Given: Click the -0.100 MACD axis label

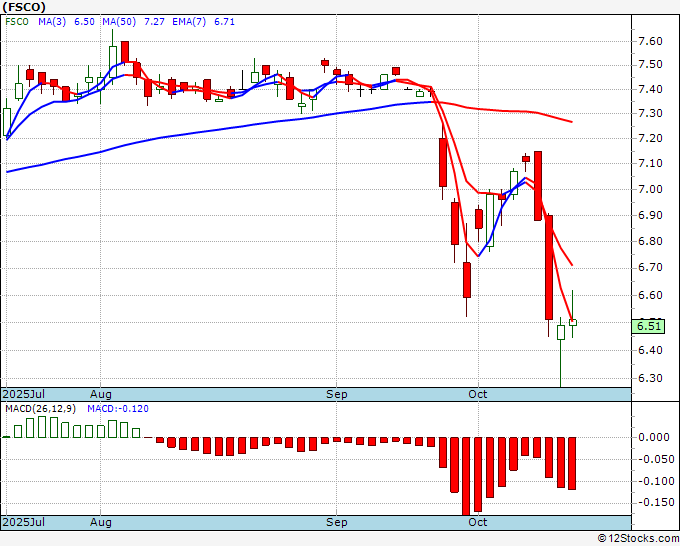Looking at the screenshot, I should (x=656, y=481).
